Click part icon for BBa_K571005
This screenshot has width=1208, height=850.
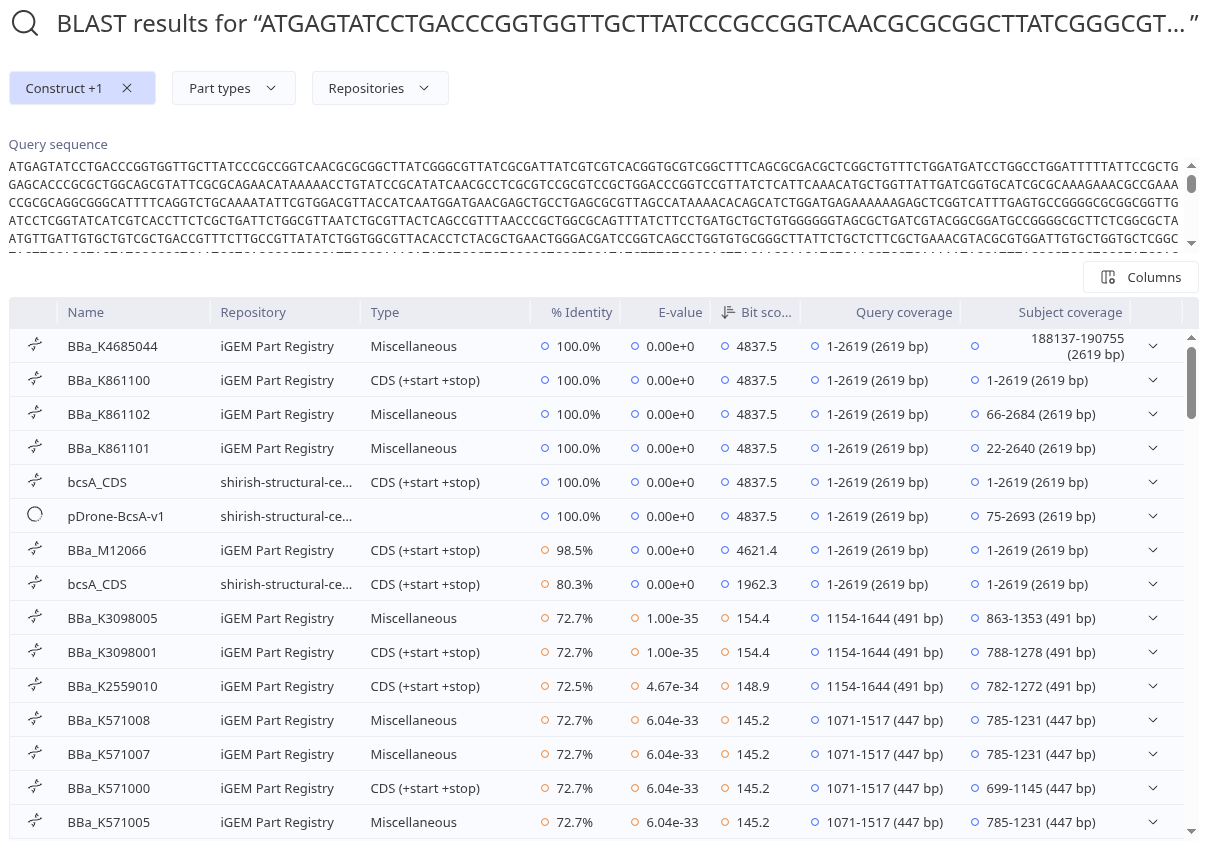[x=35, y=822]
